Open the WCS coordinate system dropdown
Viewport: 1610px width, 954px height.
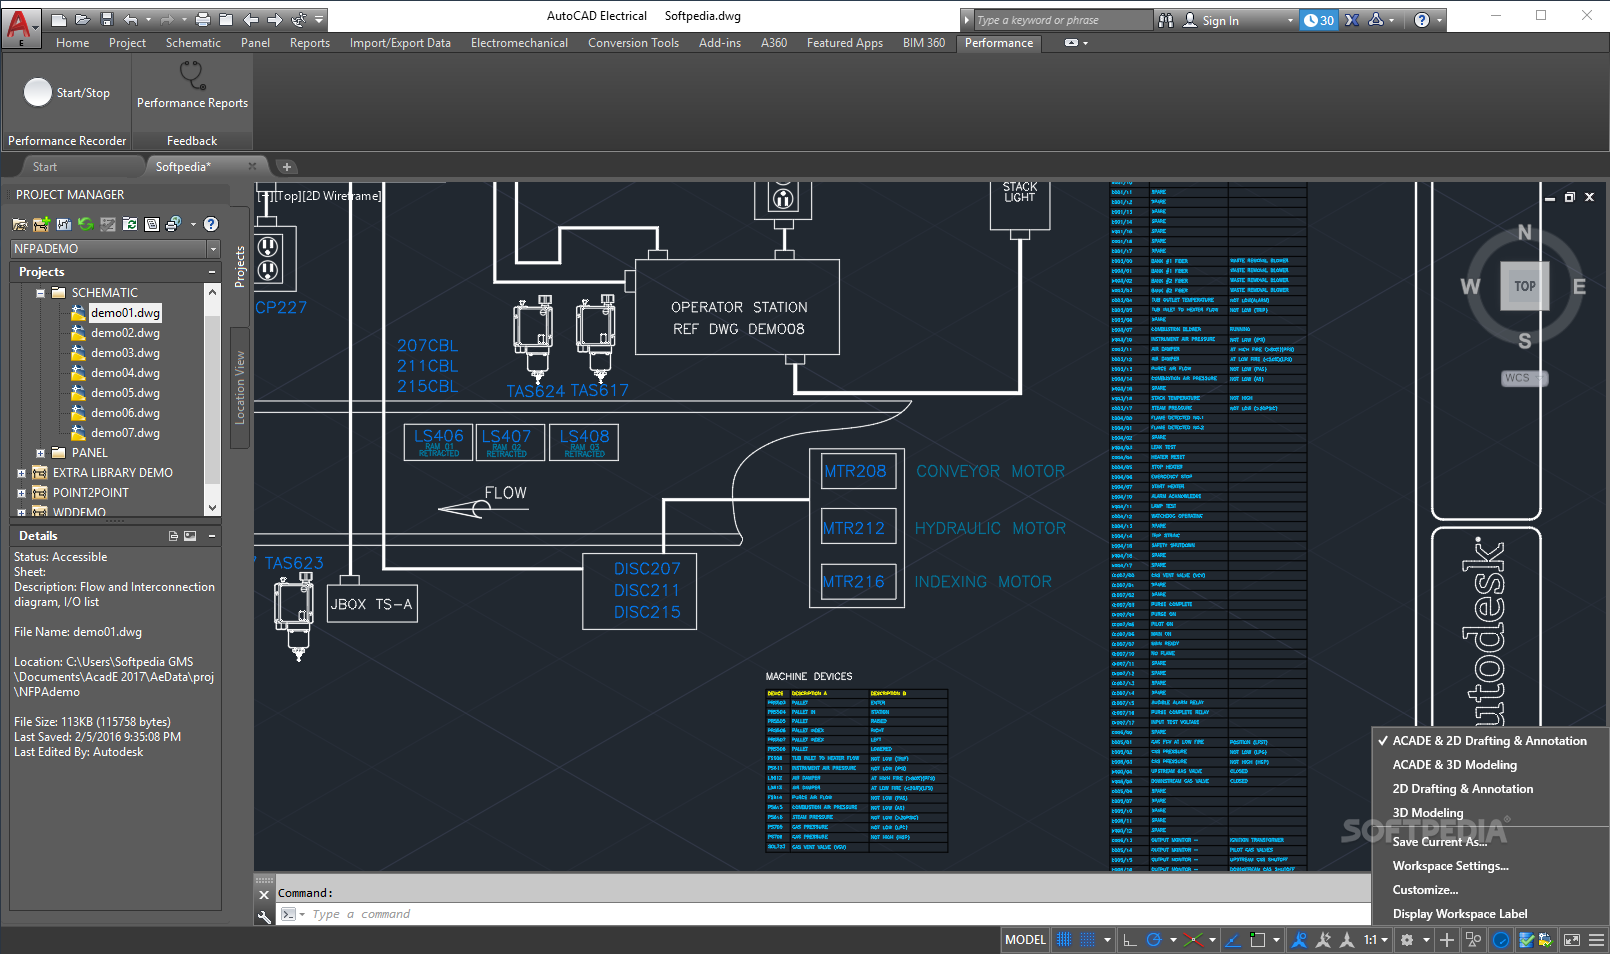(x=1524, y=378)
